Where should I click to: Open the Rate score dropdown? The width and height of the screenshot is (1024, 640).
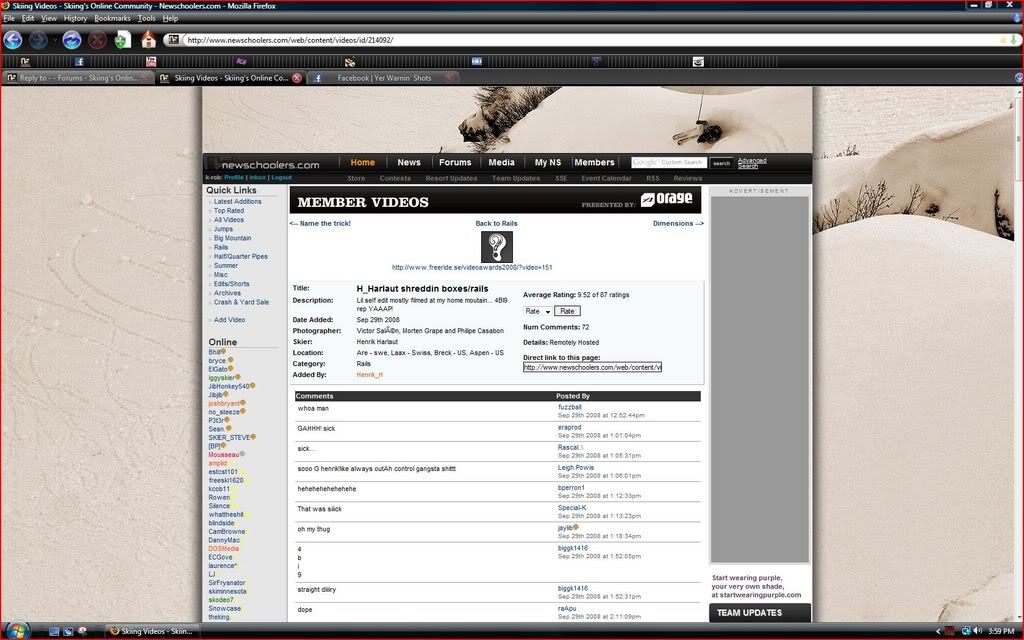click(x=538, y=311)
